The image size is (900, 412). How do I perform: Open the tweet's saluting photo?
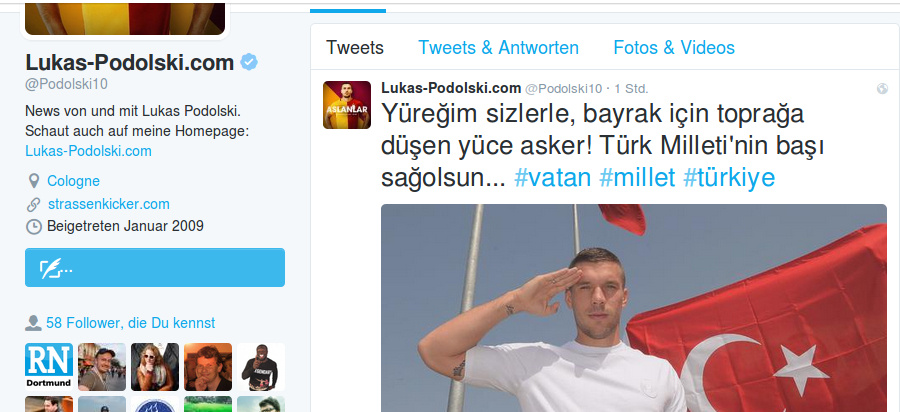[634, 308]
